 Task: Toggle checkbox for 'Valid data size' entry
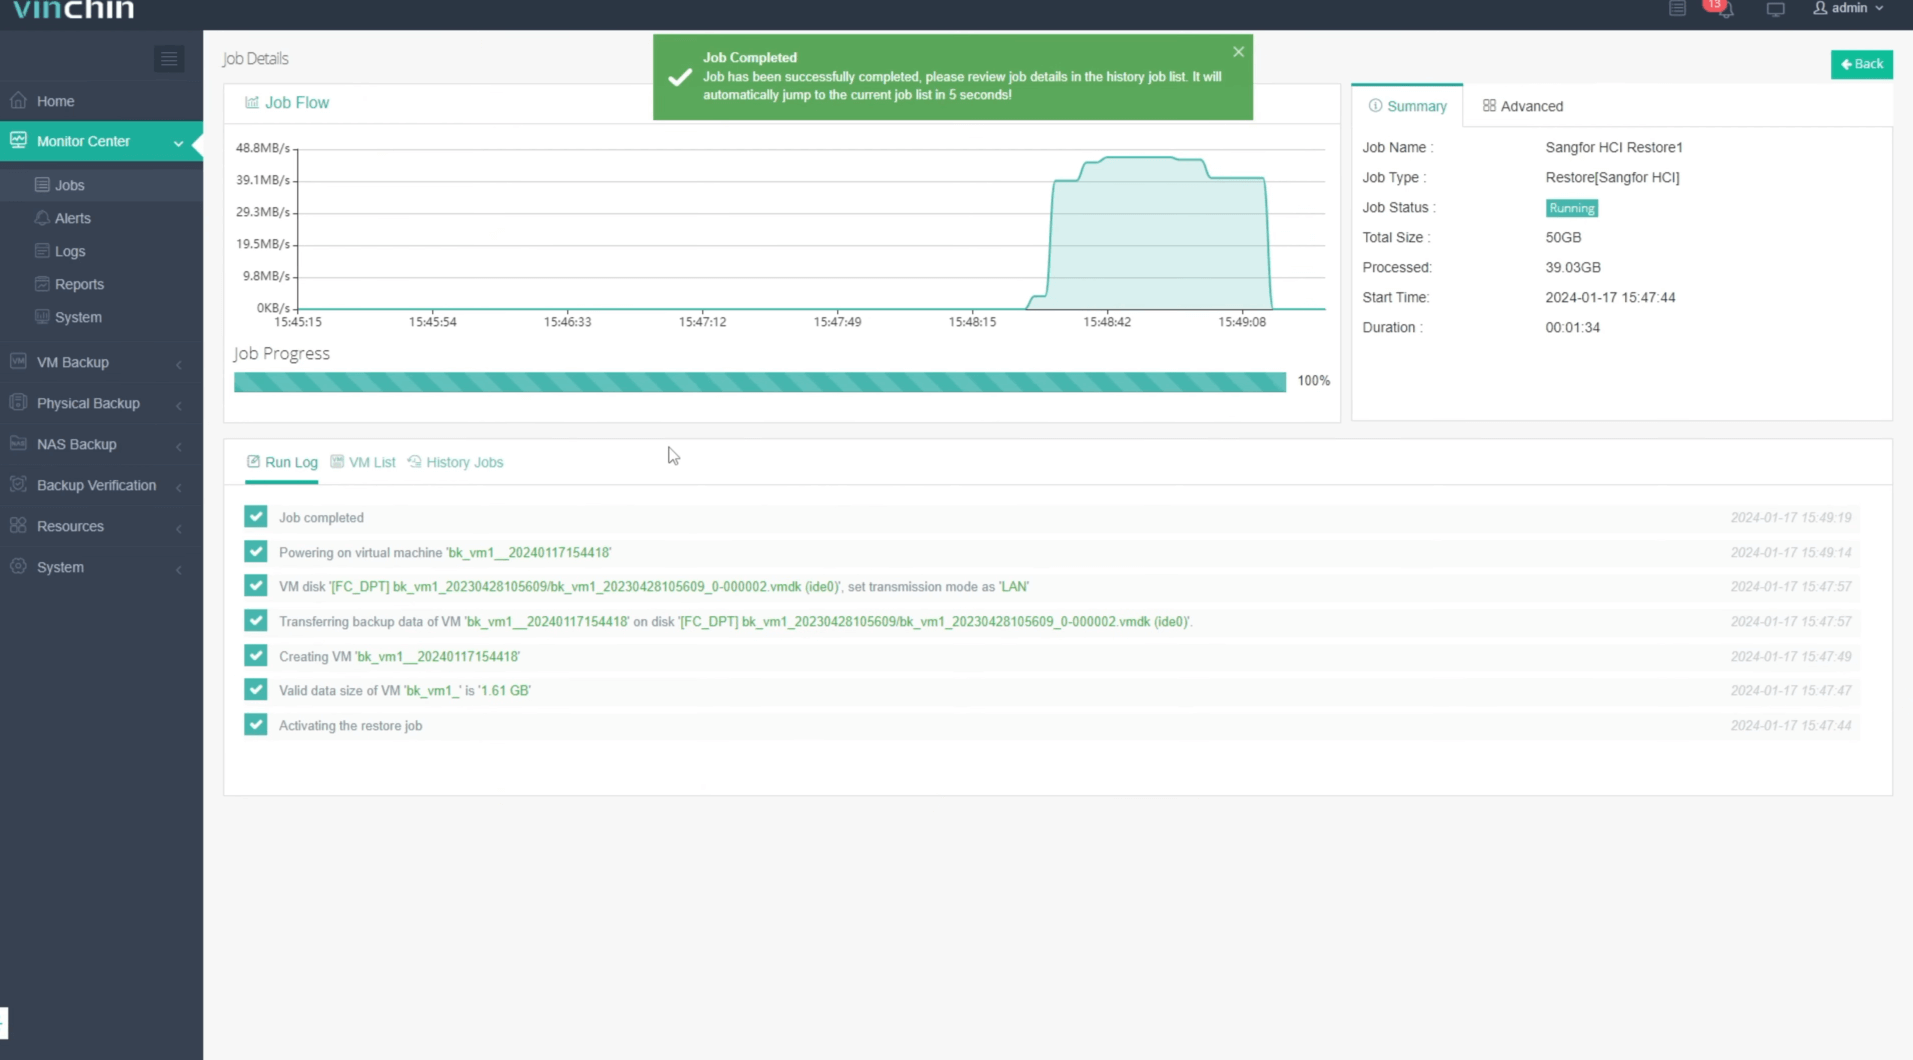256,690
